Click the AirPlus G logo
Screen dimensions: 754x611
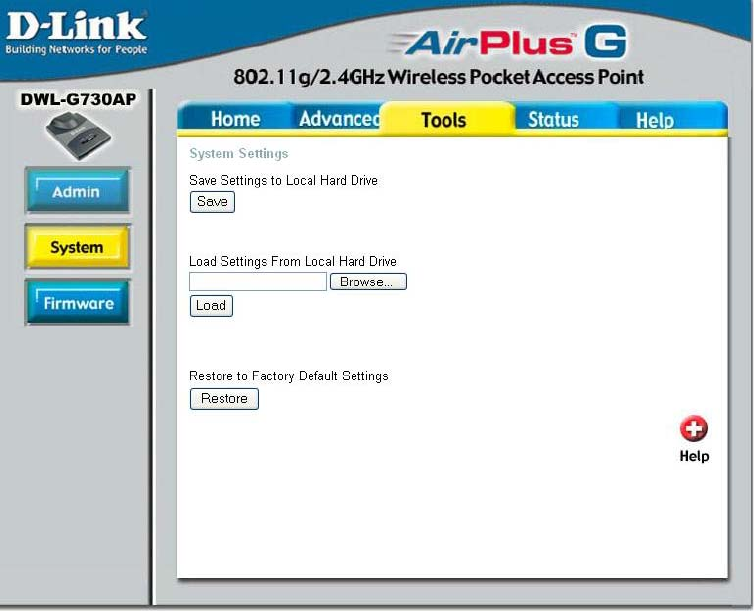[507, 42]
